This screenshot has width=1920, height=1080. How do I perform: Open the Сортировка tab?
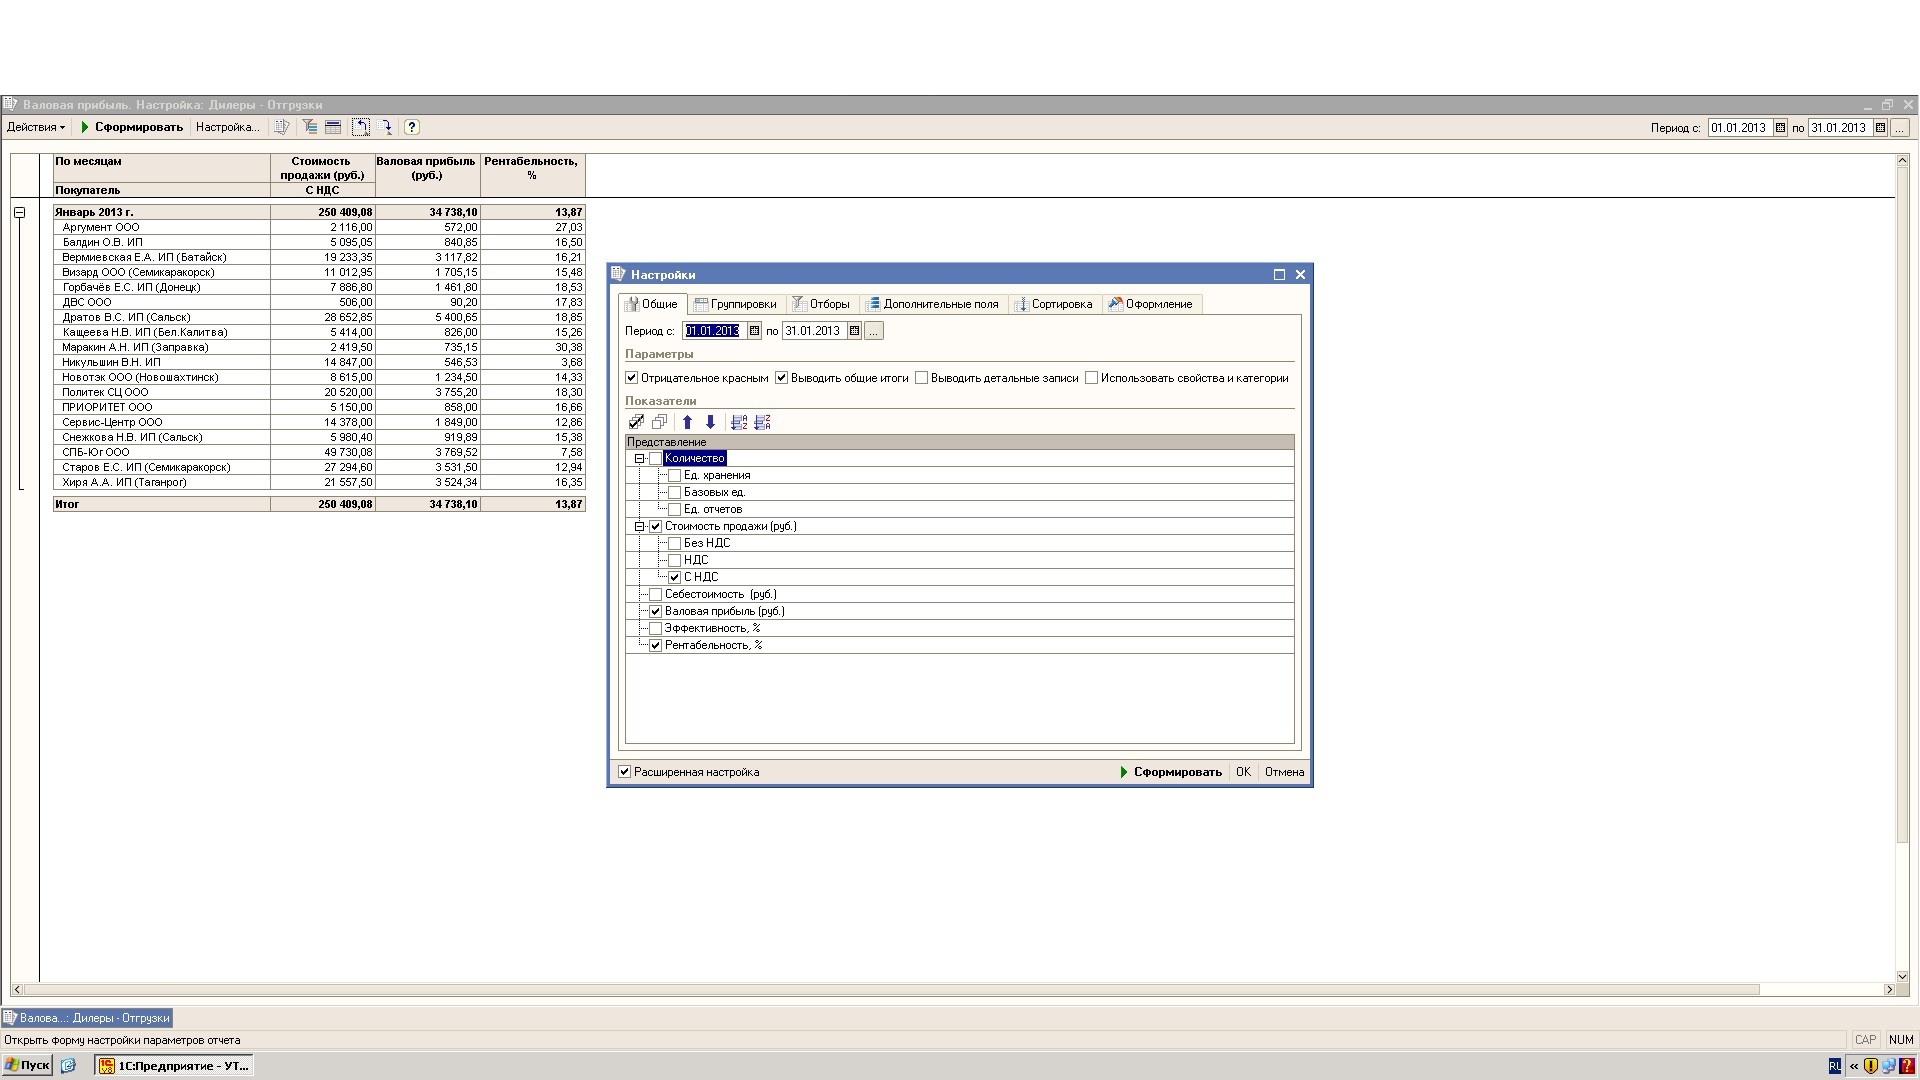1053,304
